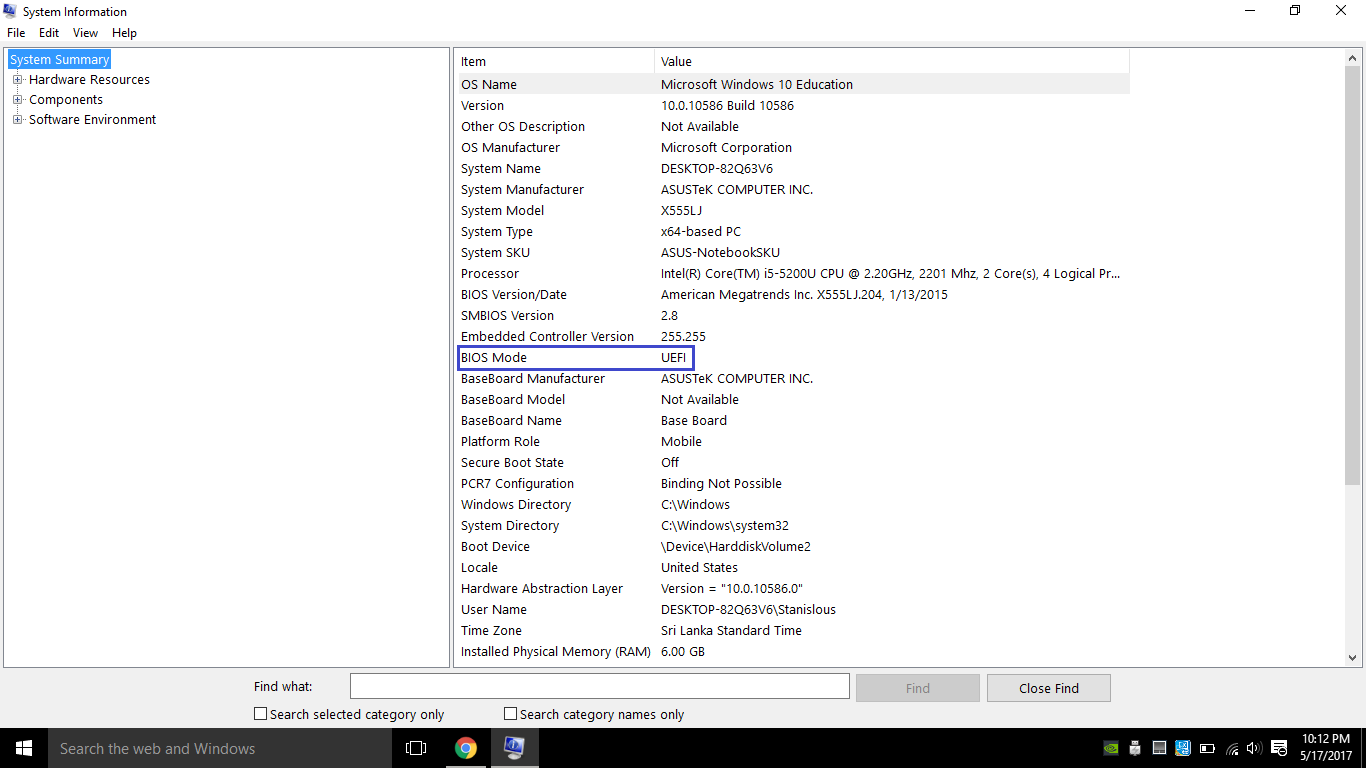The height and width of the screenshot is (768, 1366).
Task: Click the Find button
Action: tap(917, 688)
